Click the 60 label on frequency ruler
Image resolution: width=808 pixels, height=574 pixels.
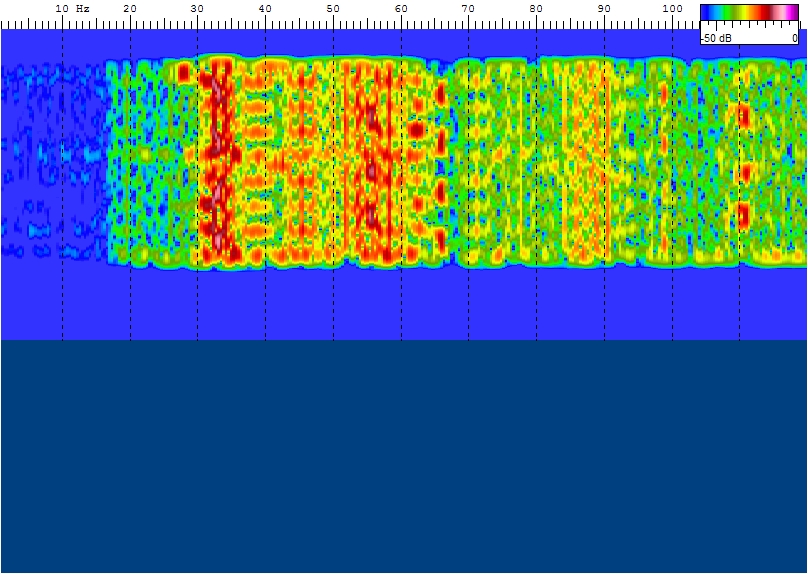[x=401, y=9]
